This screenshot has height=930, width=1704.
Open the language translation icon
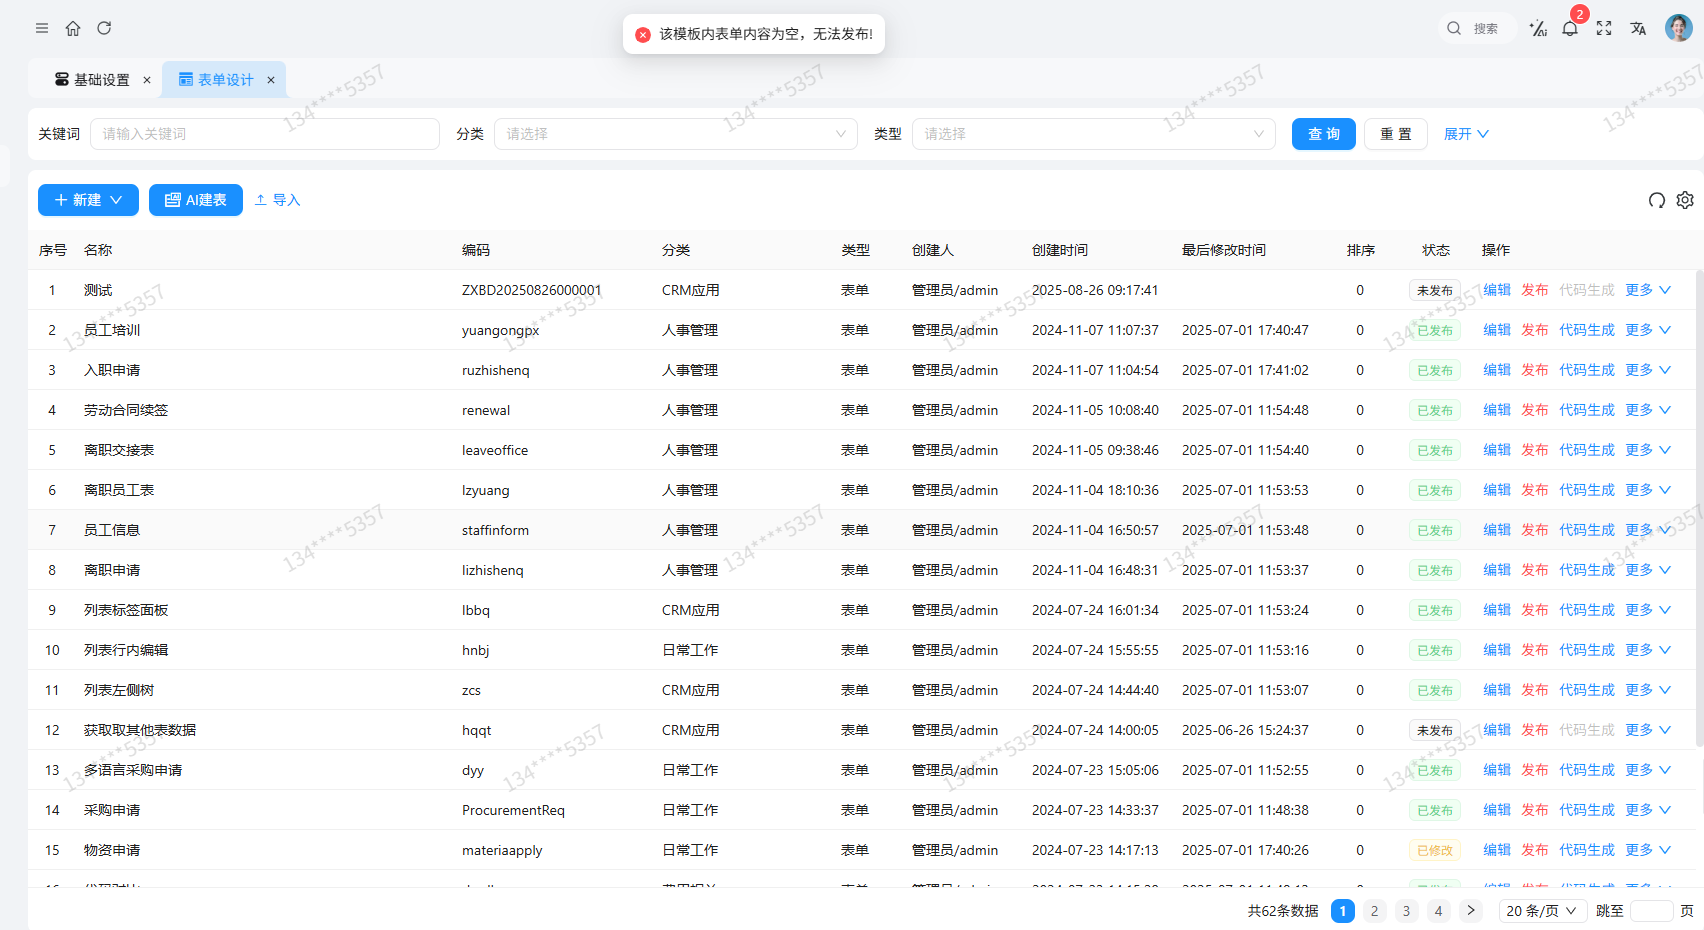click(x=1638, y=29)
